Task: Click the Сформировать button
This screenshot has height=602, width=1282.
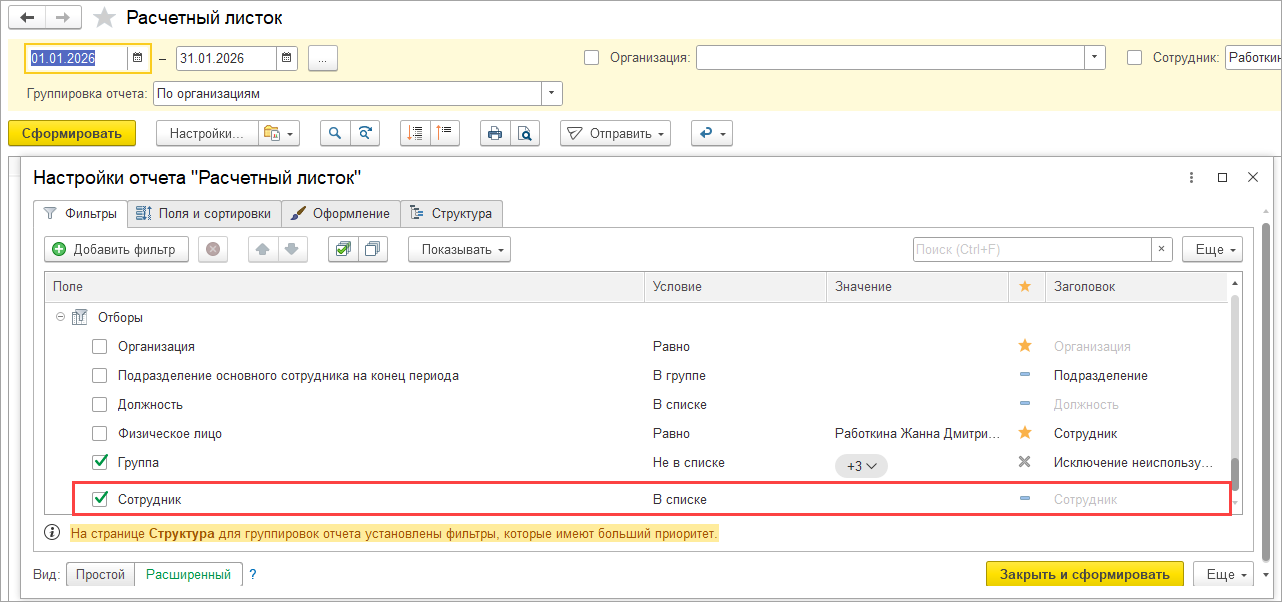Action: pyautogui.click(x=71, y=133)
